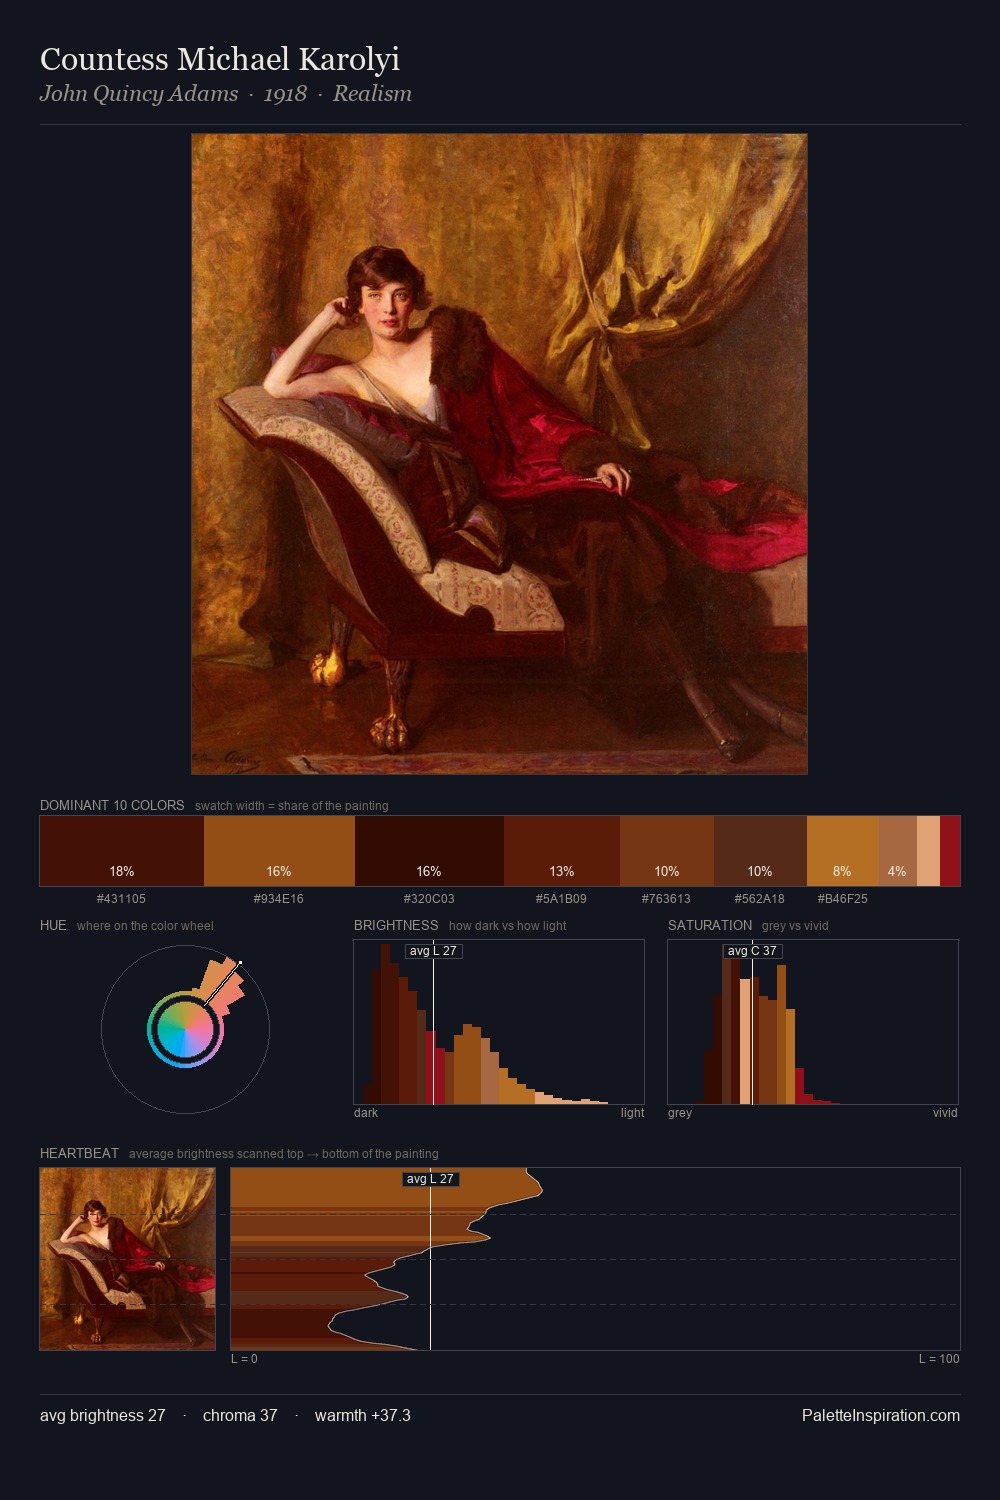Click footer stat avg brightness 27
Screen dimensions: 1000x1500
click(103, 1416)
